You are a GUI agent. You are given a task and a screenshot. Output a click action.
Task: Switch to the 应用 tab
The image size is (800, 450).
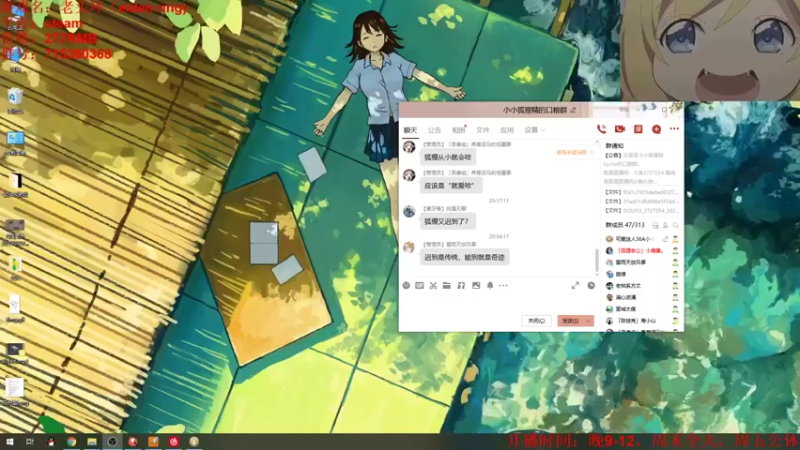click(507, 130)
